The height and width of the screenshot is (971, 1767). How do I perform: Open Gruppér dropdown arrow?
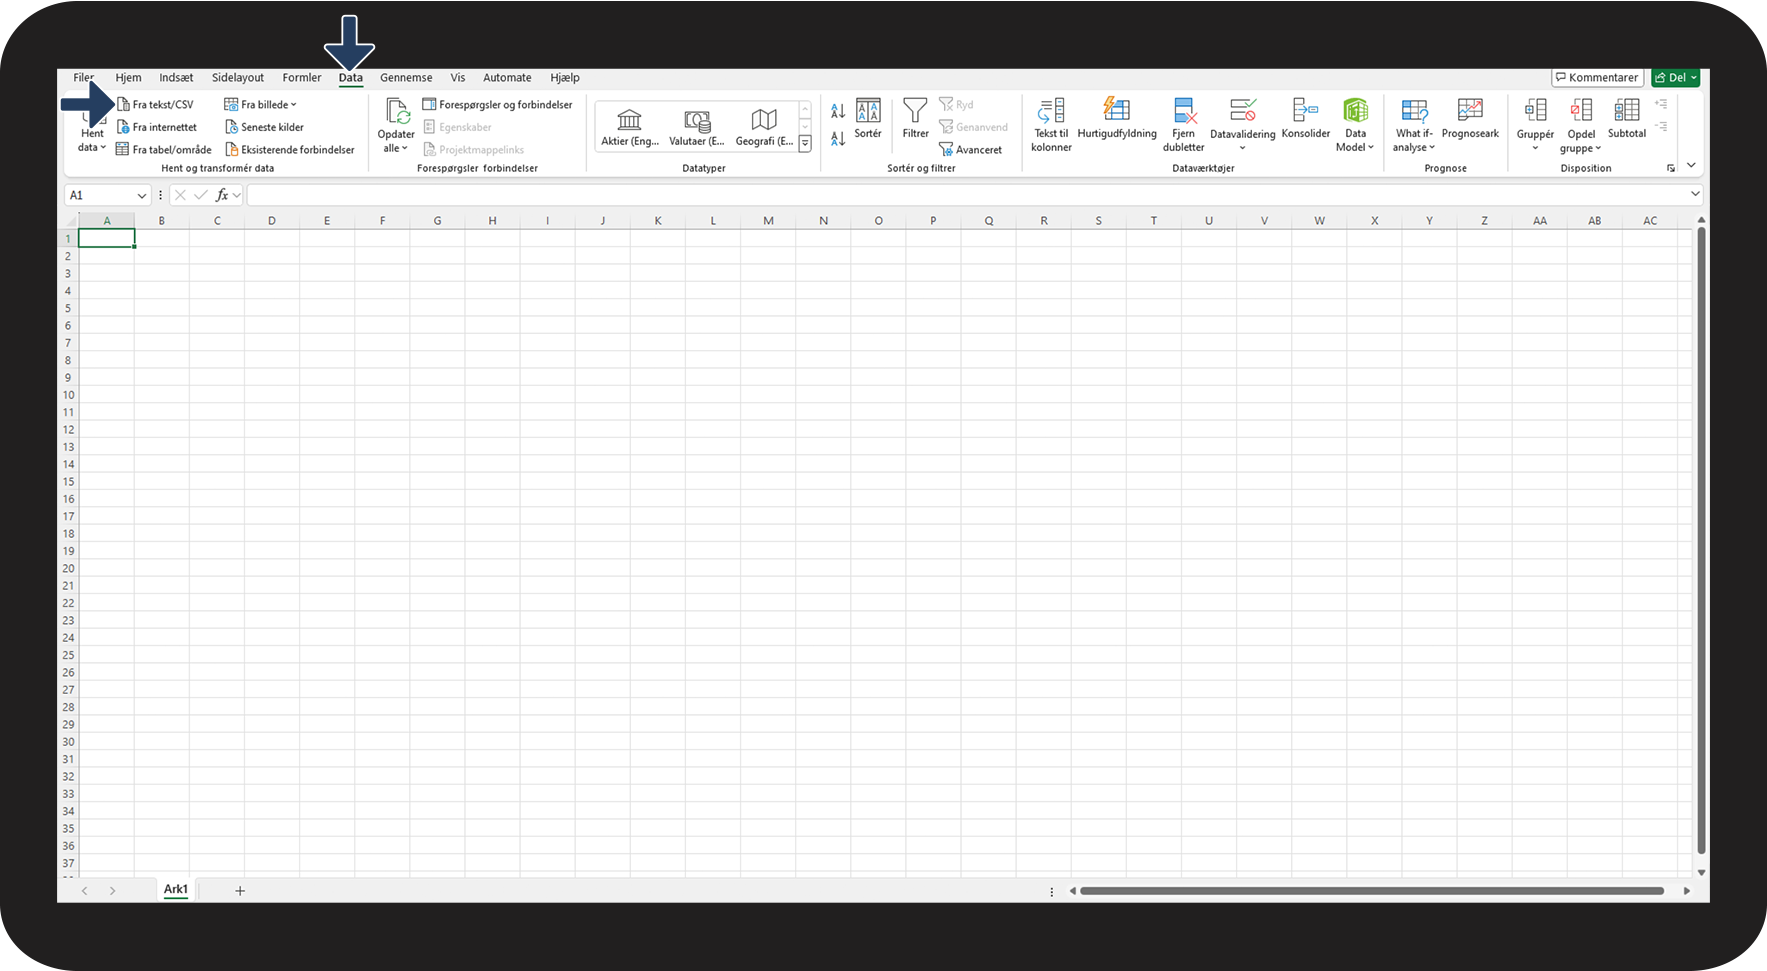click(1535, 148)
